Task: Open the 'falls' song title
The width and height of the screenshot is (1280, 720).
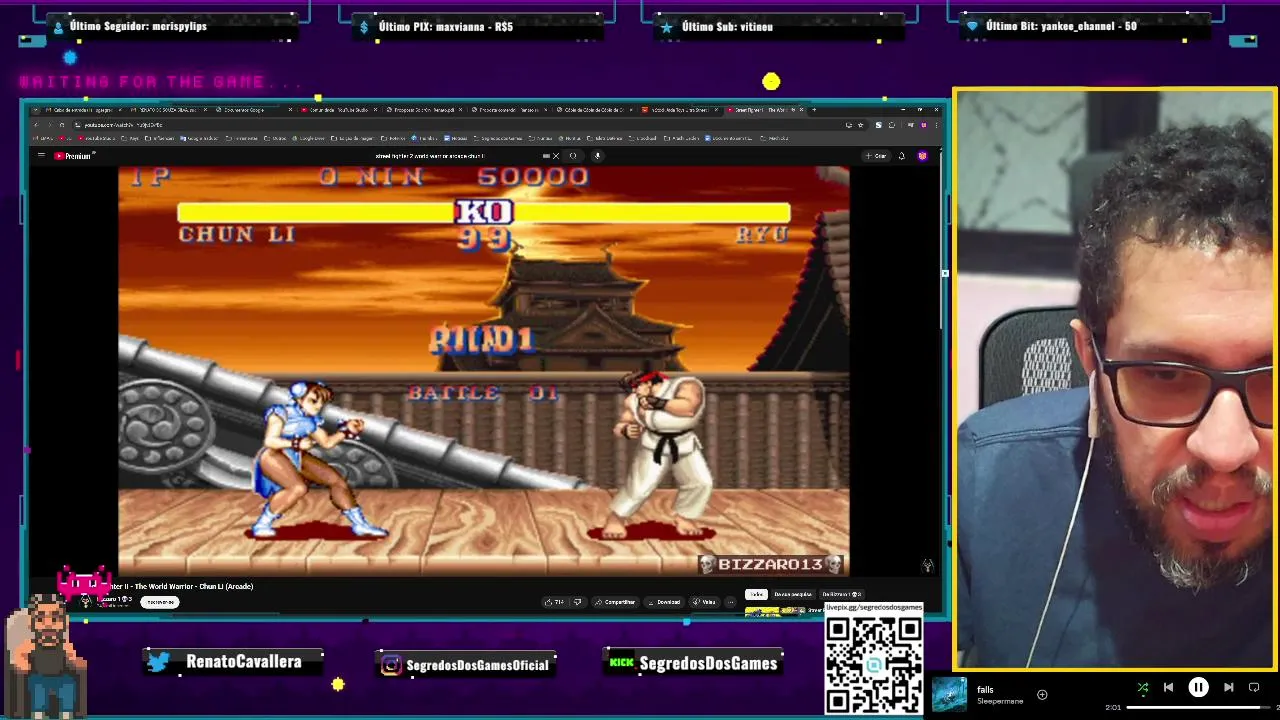Action: (x=985, y=689)
